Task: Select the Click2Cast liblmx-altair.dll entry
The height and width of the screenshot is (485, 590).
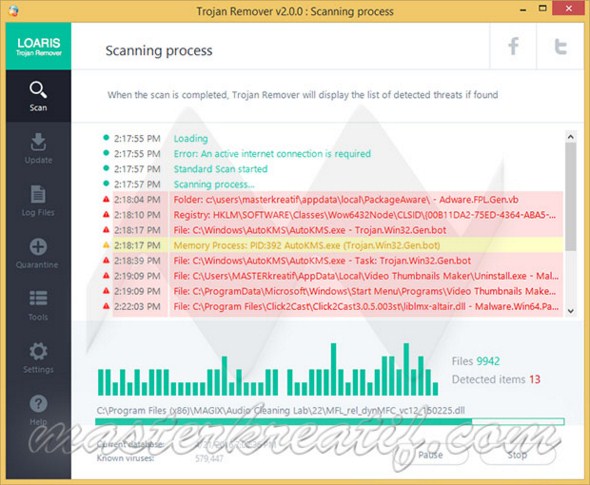Action: pos(366,306)
